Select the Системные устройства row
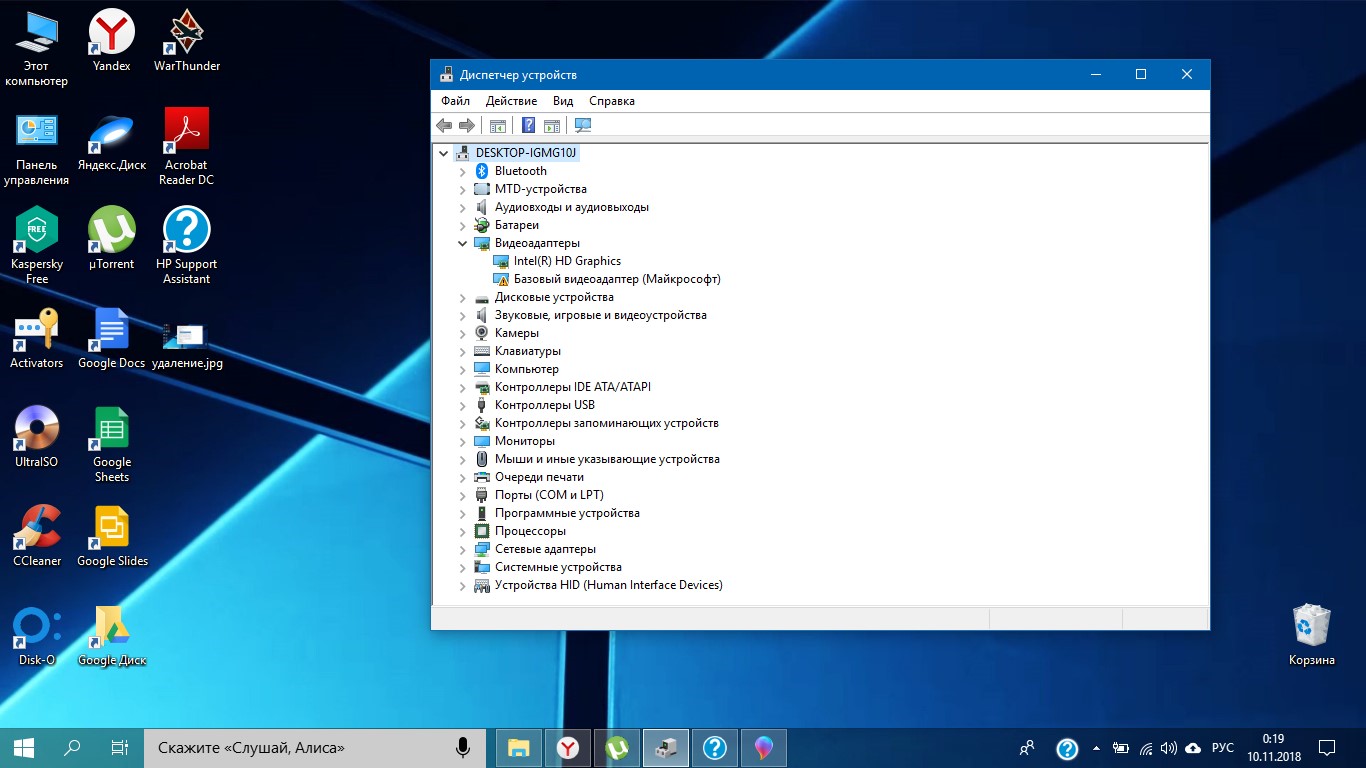1366x768 pixels. point(558,567)
